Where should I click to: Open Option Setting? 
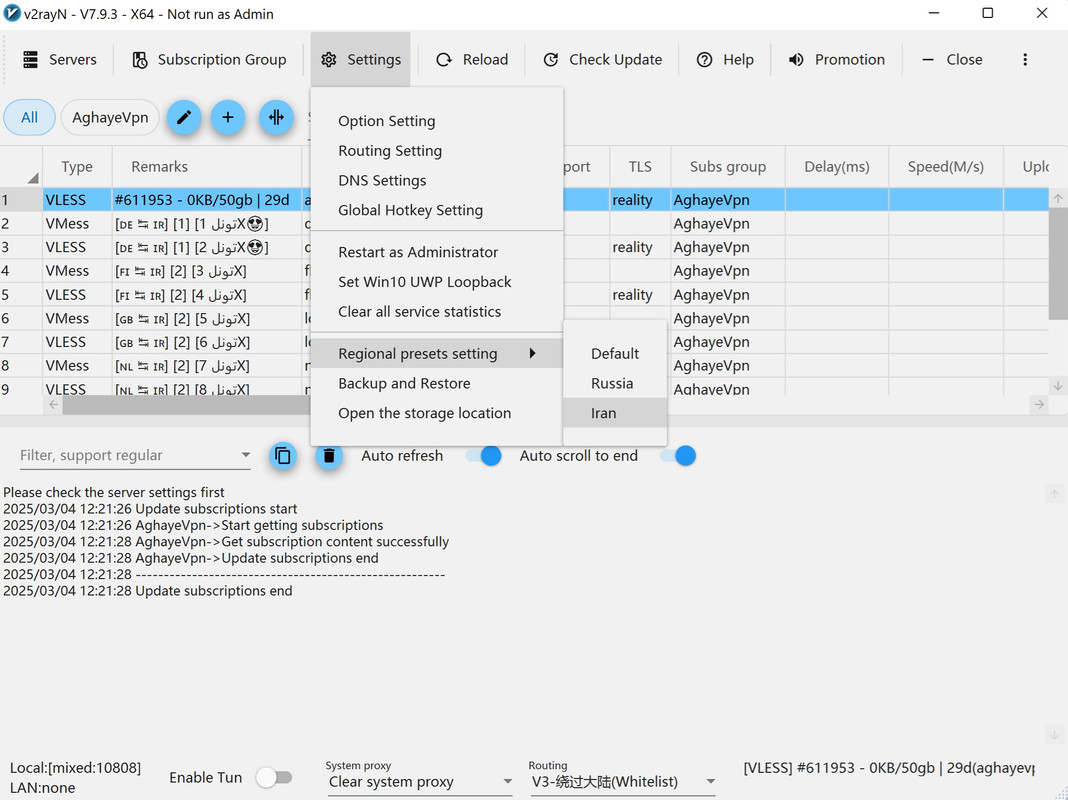click(x=437, y=121)
